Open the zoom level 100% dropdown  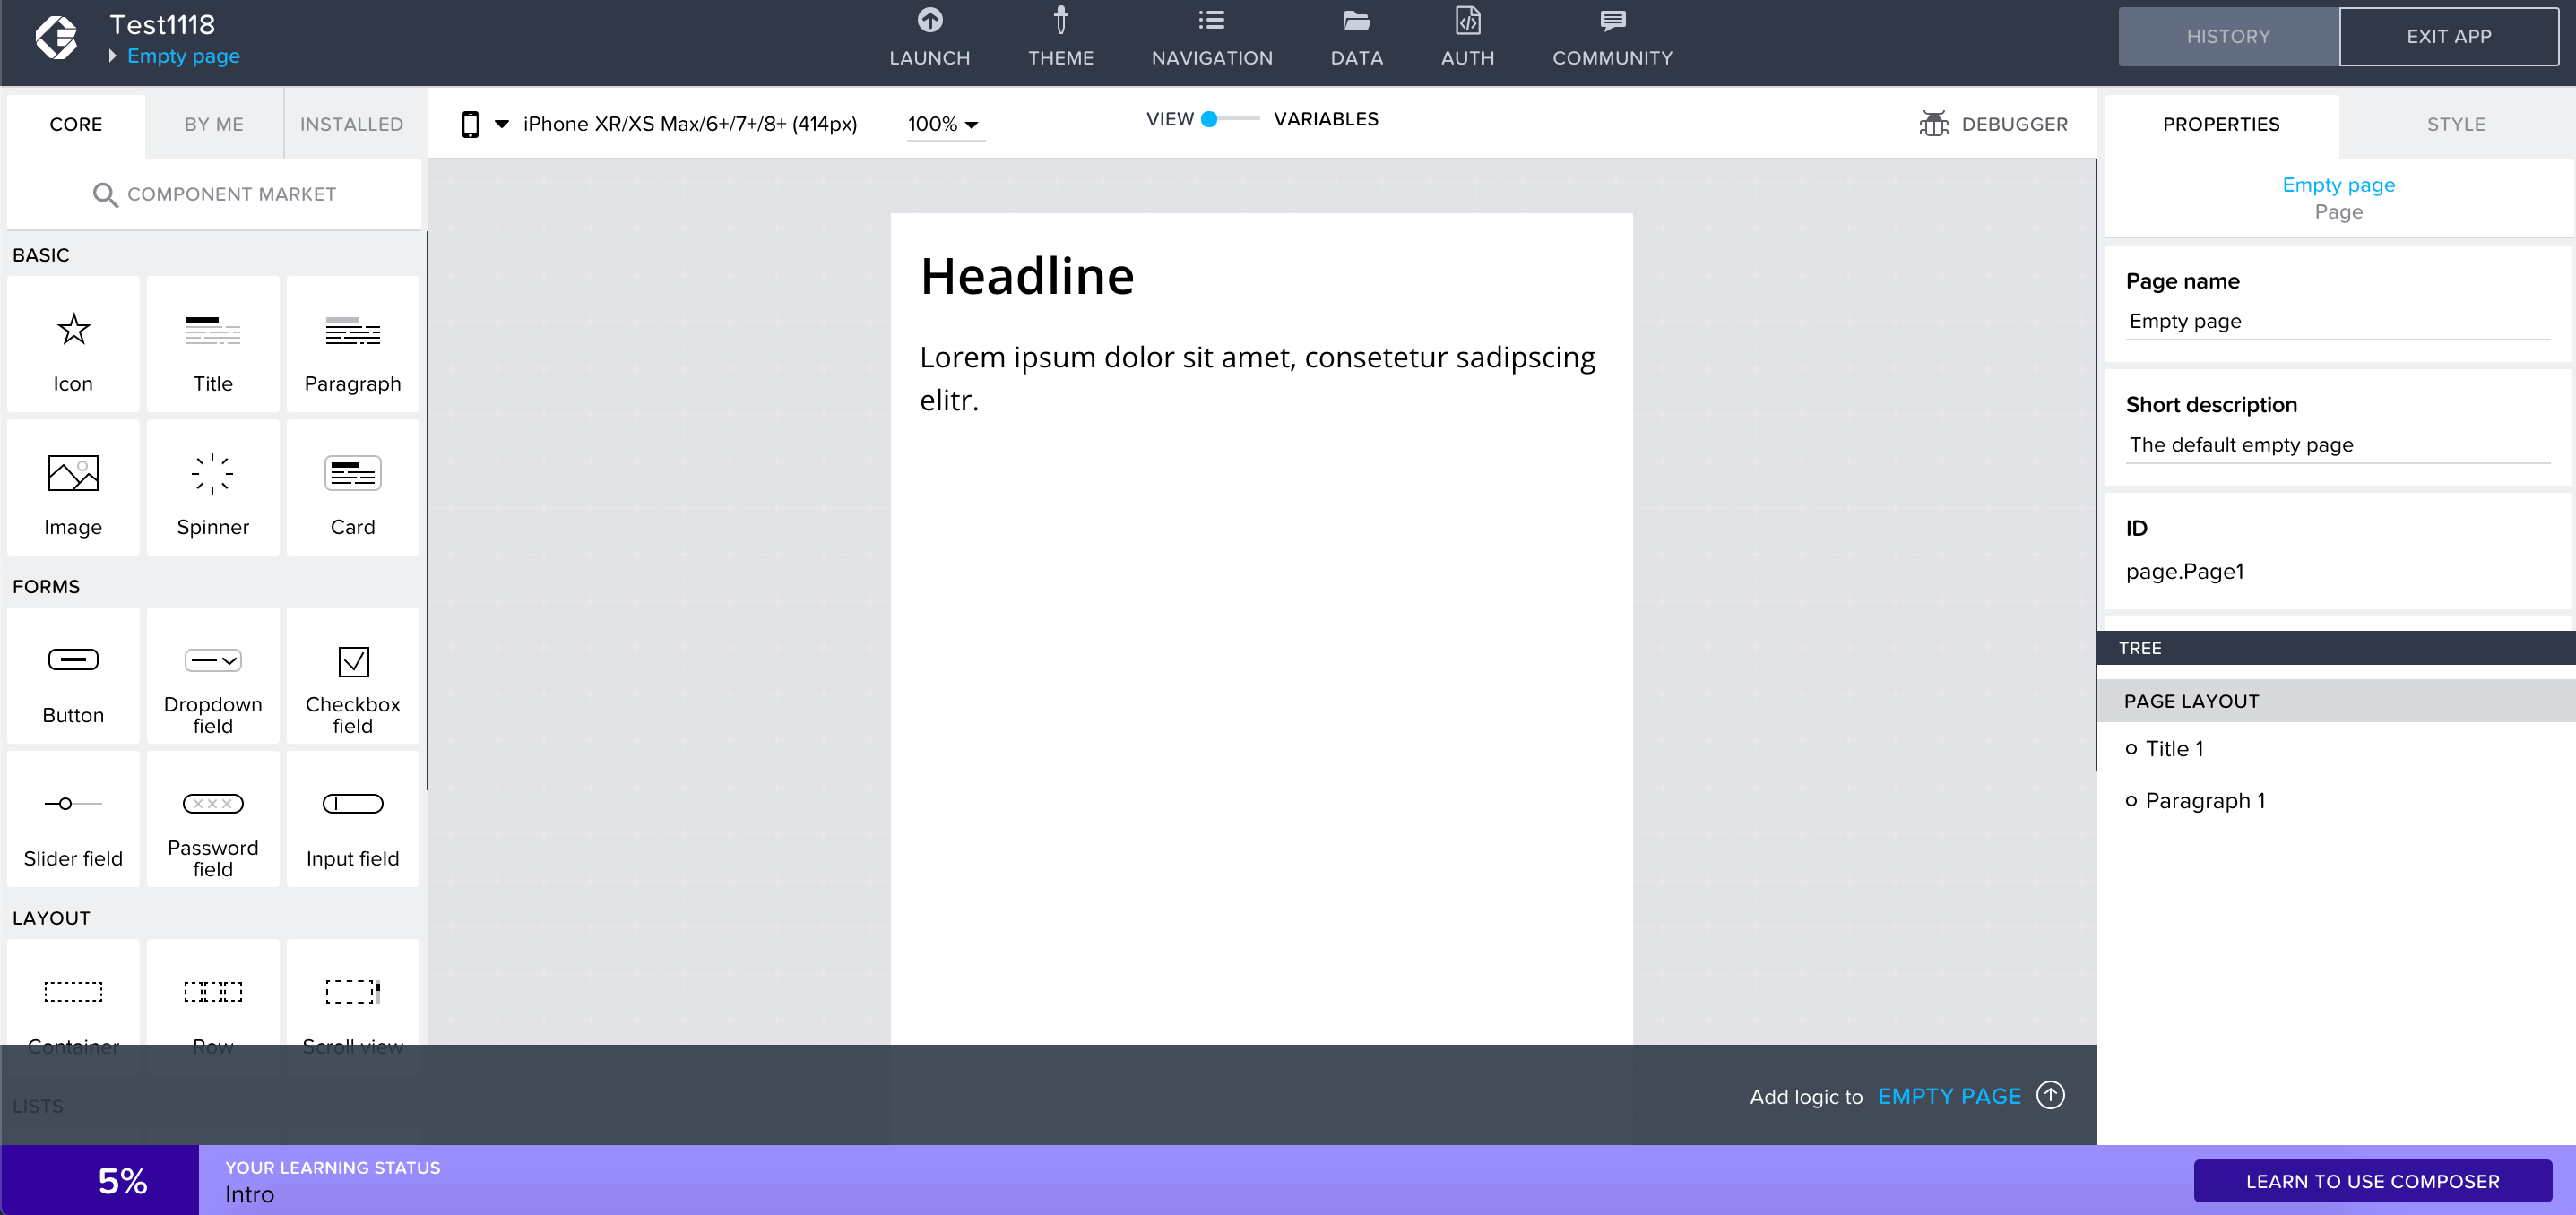coord(947,125)
